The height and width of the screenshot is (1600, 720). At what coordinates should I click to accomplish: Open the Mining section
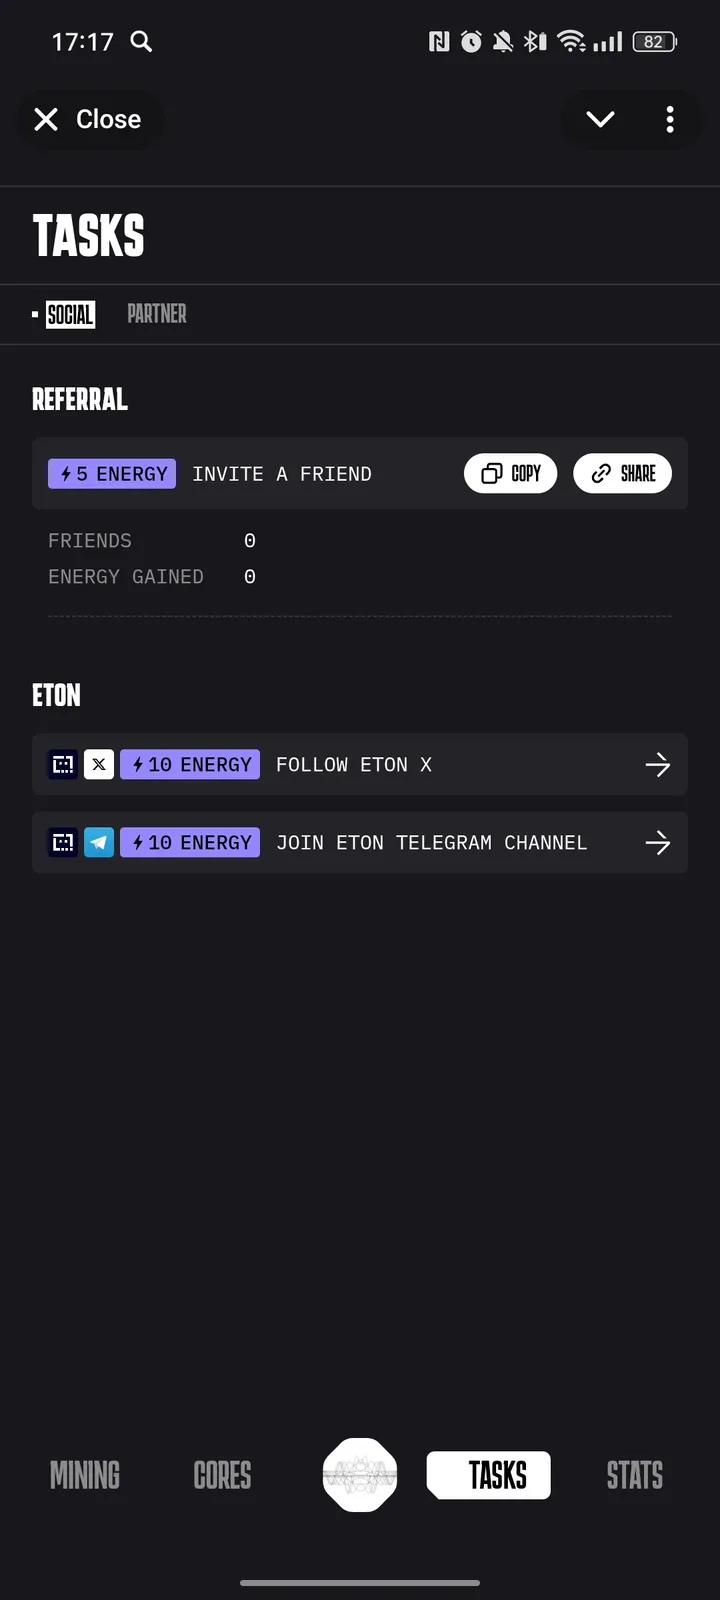tap(85, 1475)
